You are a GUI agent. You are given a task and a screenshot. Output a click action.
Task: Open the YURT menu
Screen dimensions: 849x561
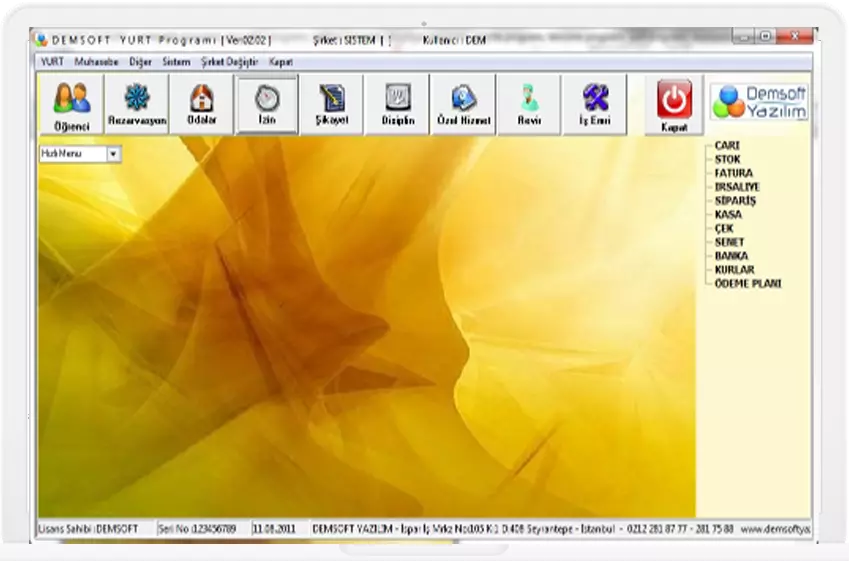[x=52, y=61]
